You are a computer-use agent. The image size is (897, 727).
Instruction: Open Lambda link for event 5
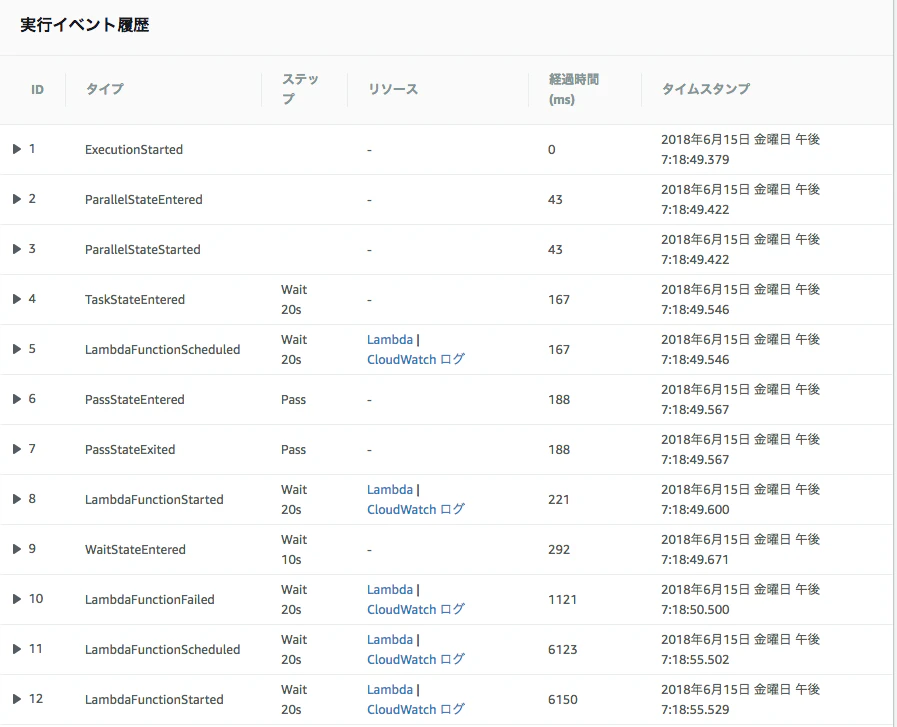click(390, 340)
